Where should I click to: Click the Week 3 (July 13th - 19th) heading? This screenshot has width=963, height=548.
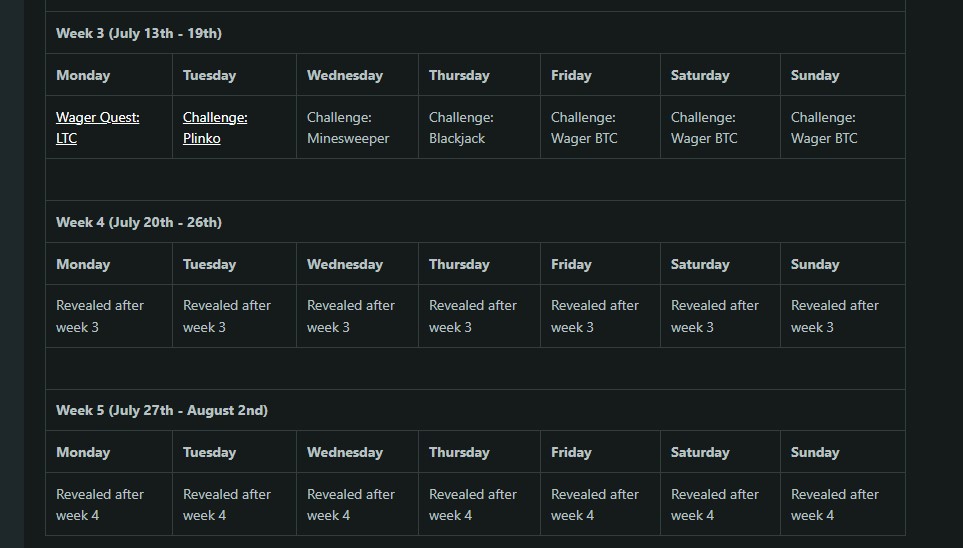click(x=139, y=33)
